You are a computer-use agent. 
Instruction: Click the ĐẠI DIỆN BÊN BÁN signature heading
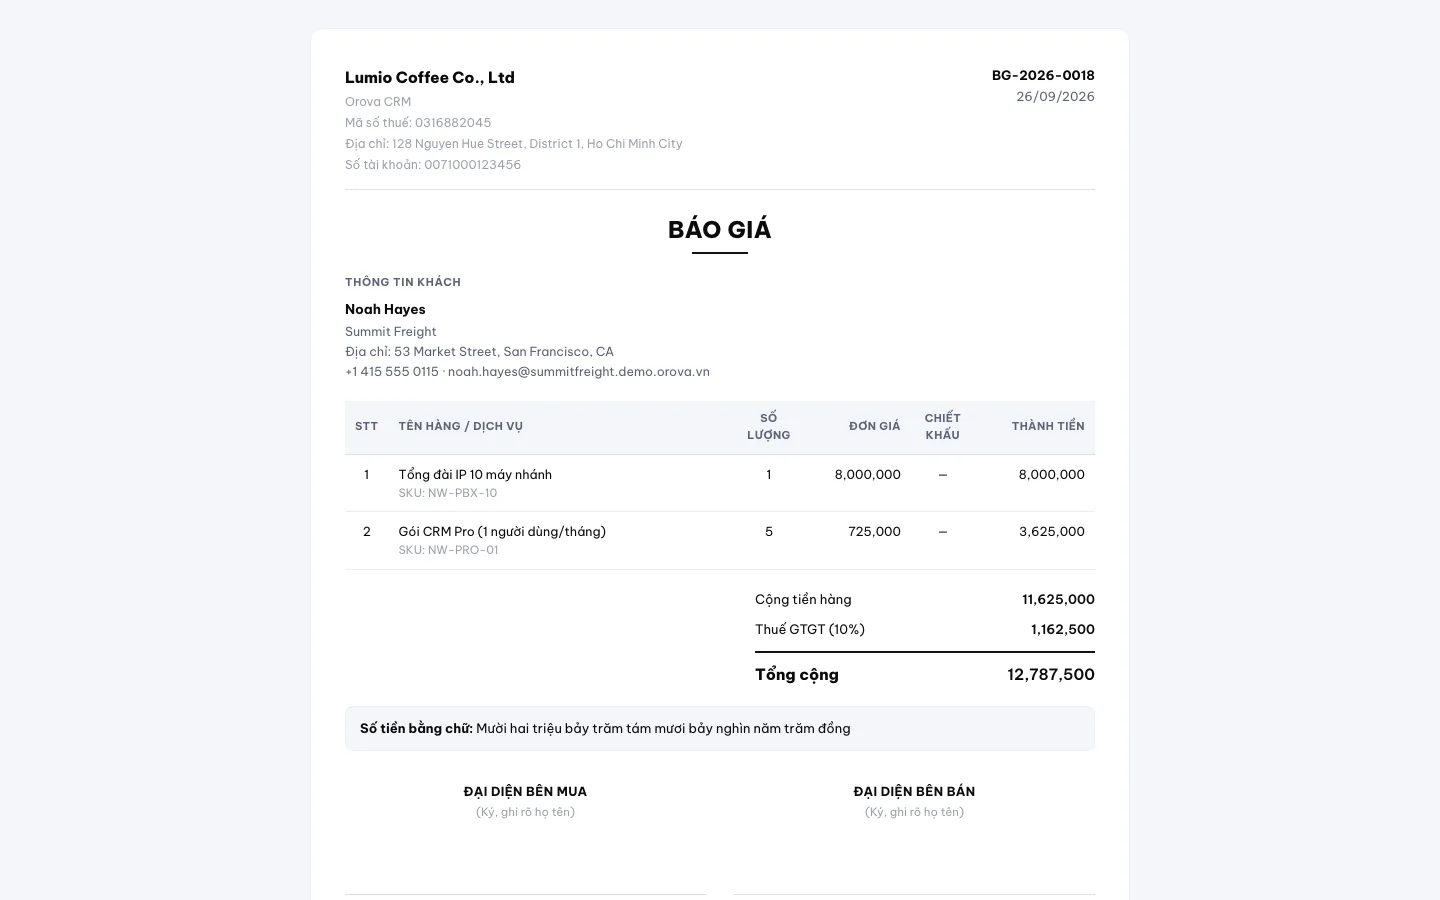914,791
